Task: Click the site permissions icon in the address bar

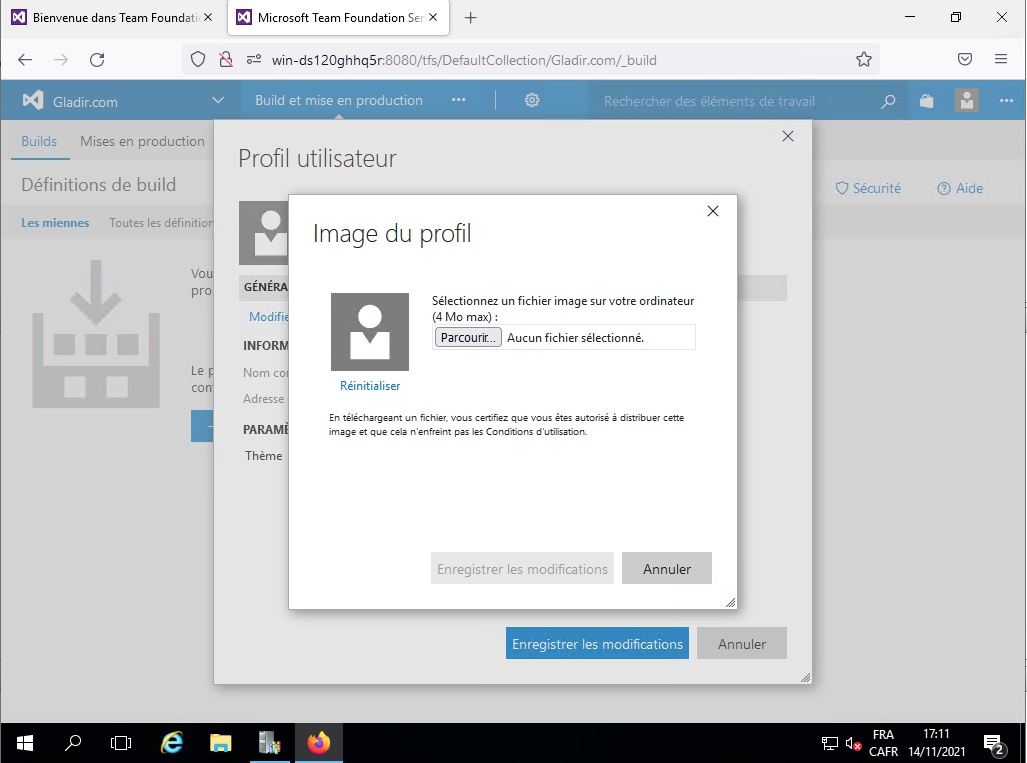Action: click(254, 60)
